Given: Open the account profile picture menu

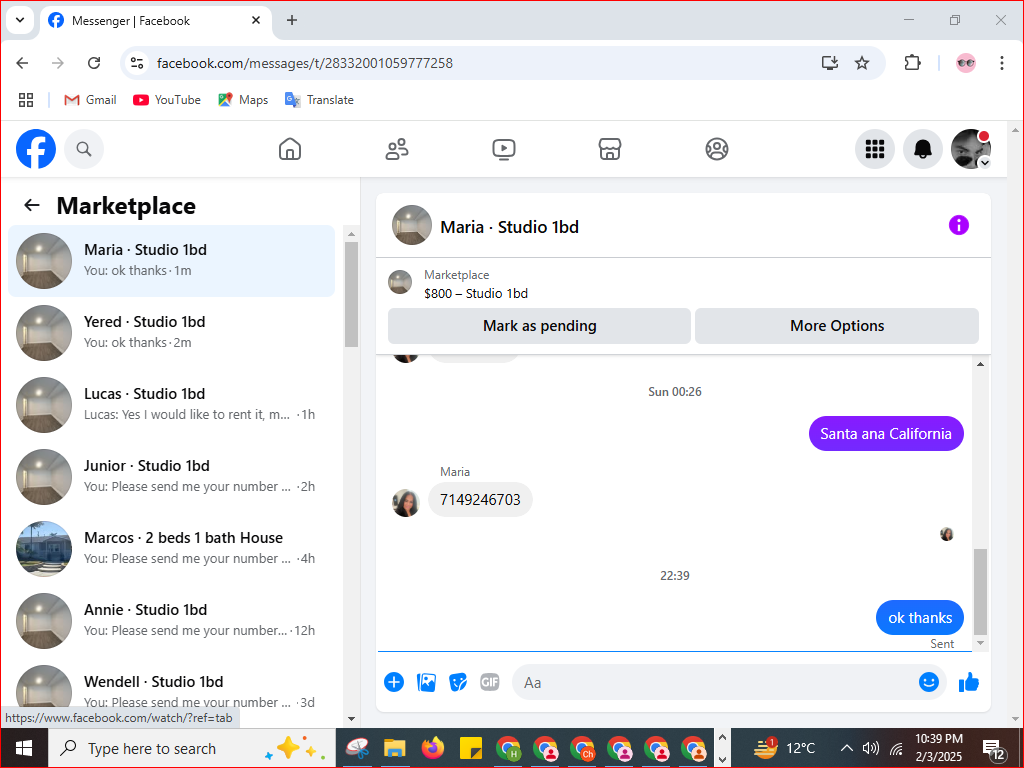Looking at the screenshot, I should (x=971, y=149).
